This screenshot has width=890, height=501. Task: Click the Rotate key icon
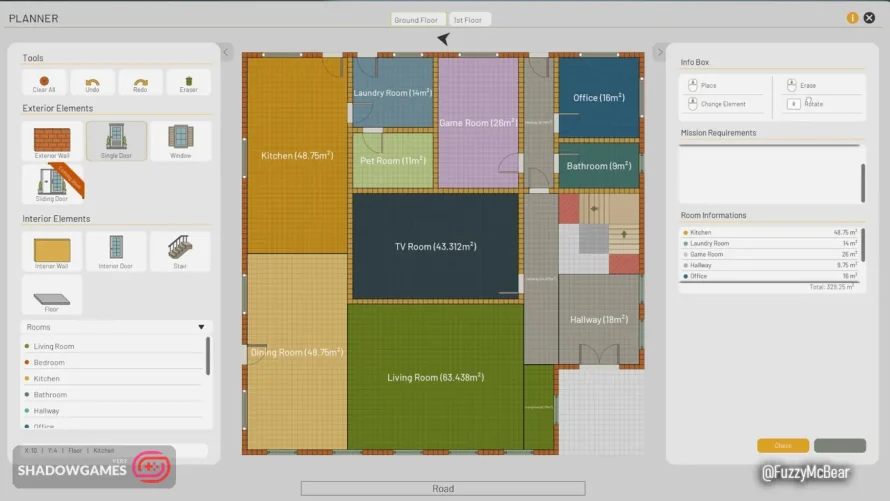[794, 104]
